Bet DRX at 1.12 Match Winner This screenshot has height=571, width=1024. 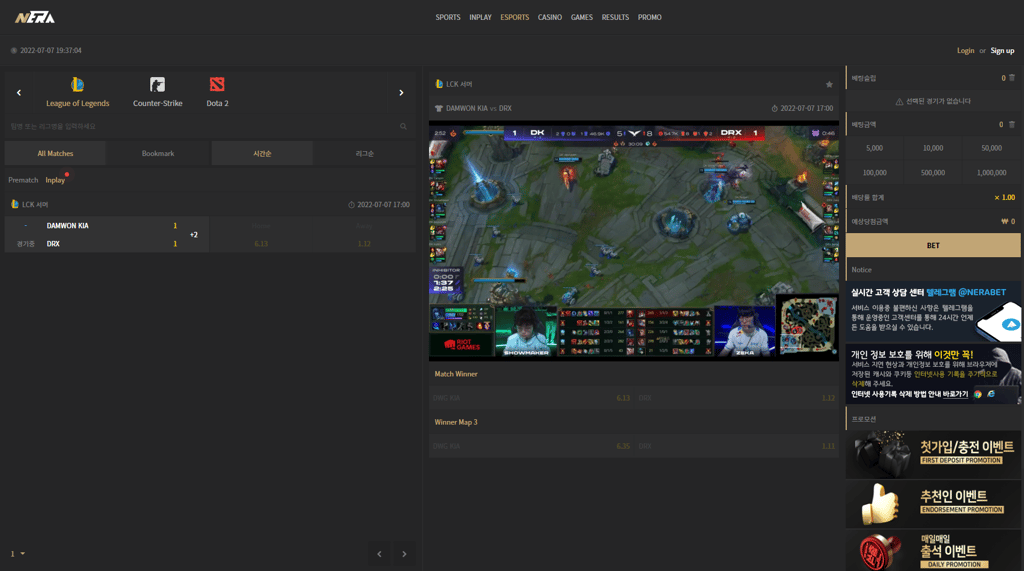click(737, 398)
